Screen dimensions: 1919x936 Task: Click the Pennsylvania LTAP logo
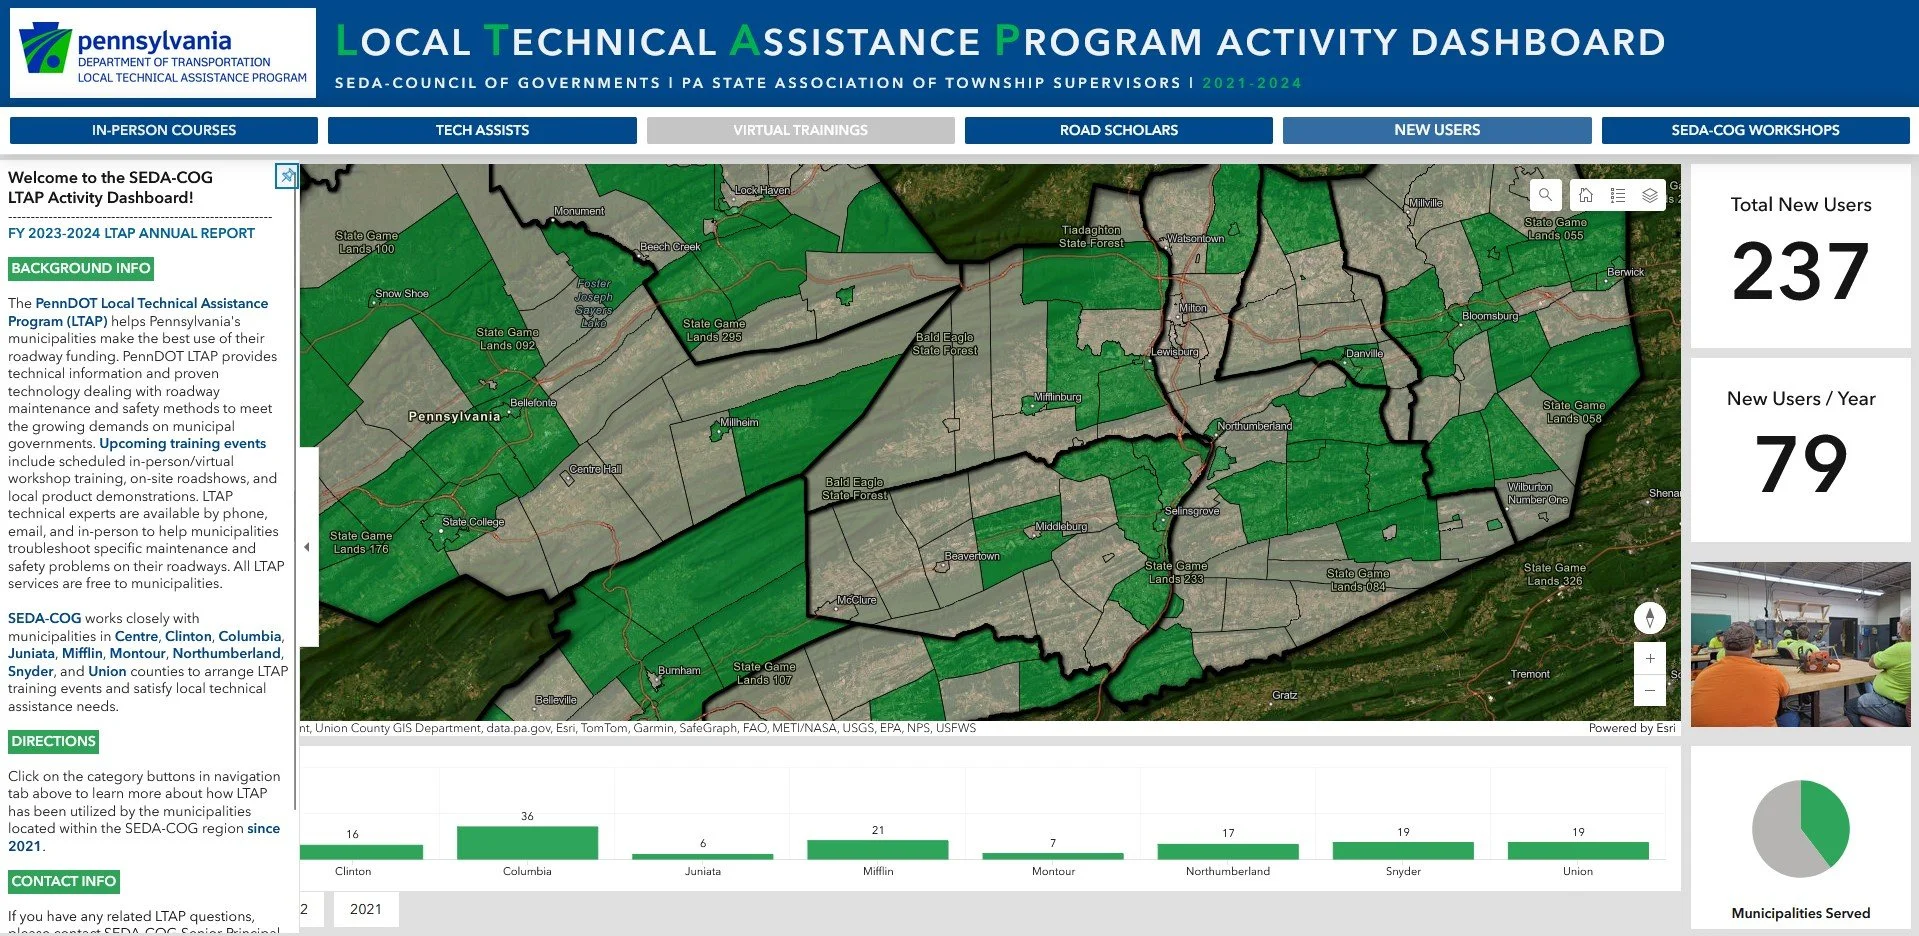tap(163, 53)
